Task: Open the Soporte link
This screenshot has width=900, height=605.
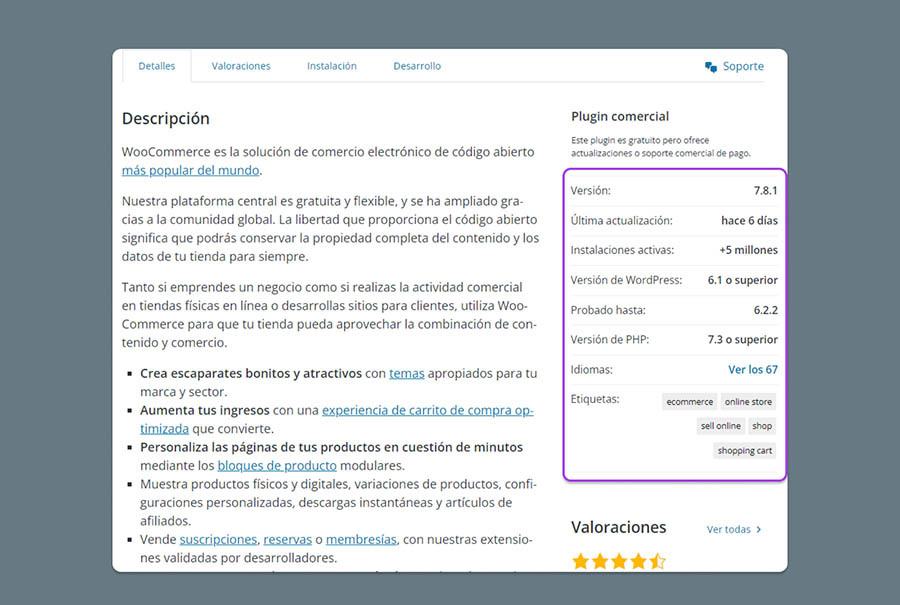Action: click(x=743, y=67)
